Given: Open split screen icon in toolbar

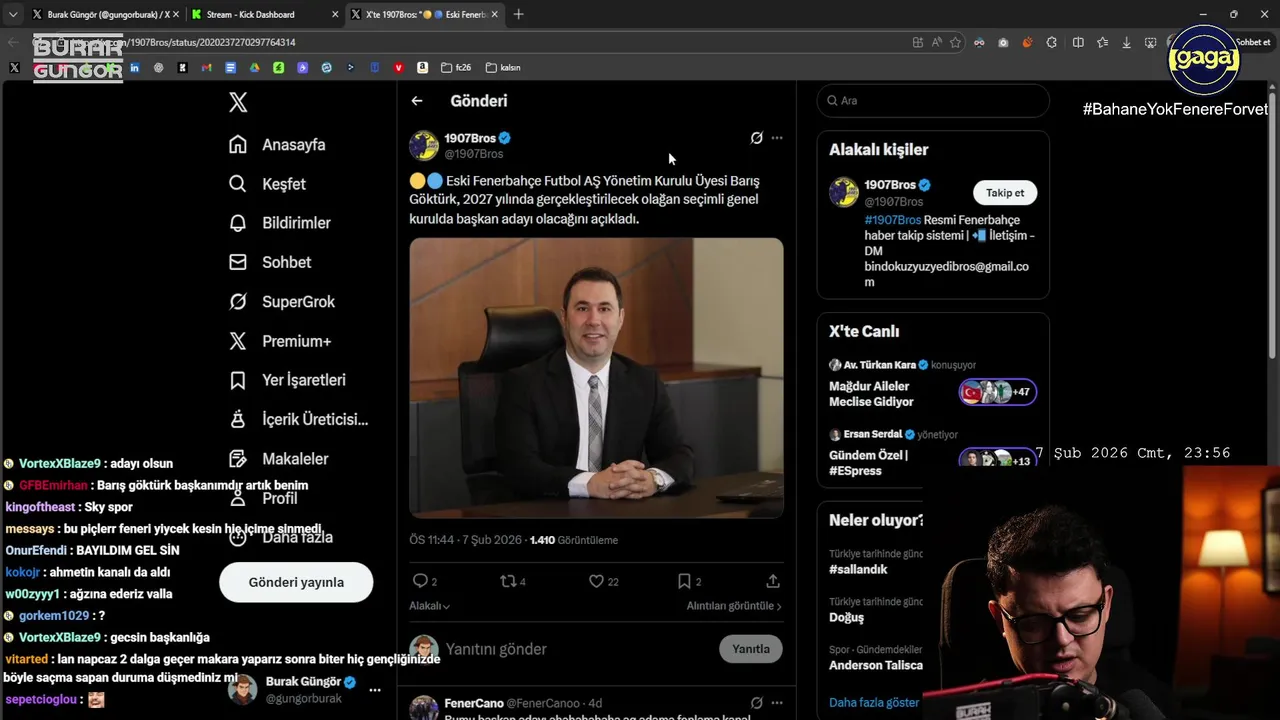Looking at the screenshot, I should click(1078, 42).
